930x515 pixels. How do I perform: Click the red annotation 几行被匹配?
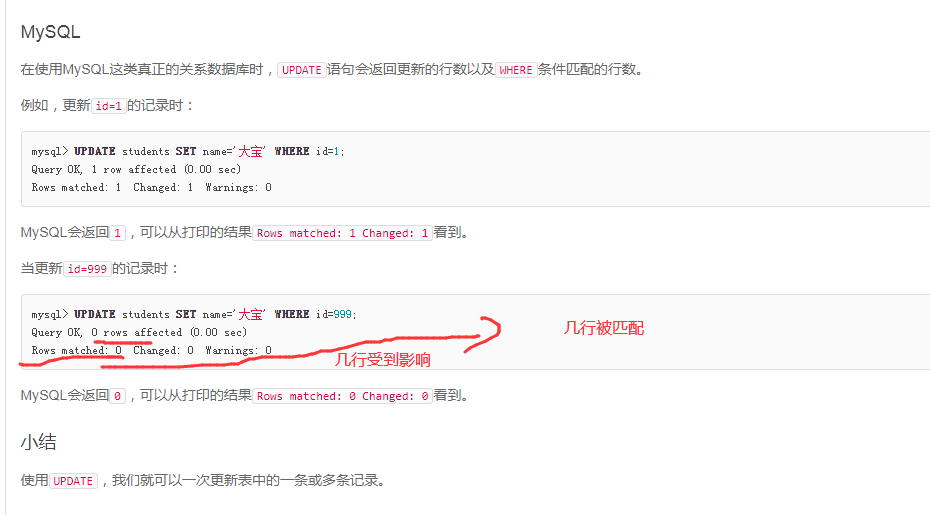click(x=604, y=328)
